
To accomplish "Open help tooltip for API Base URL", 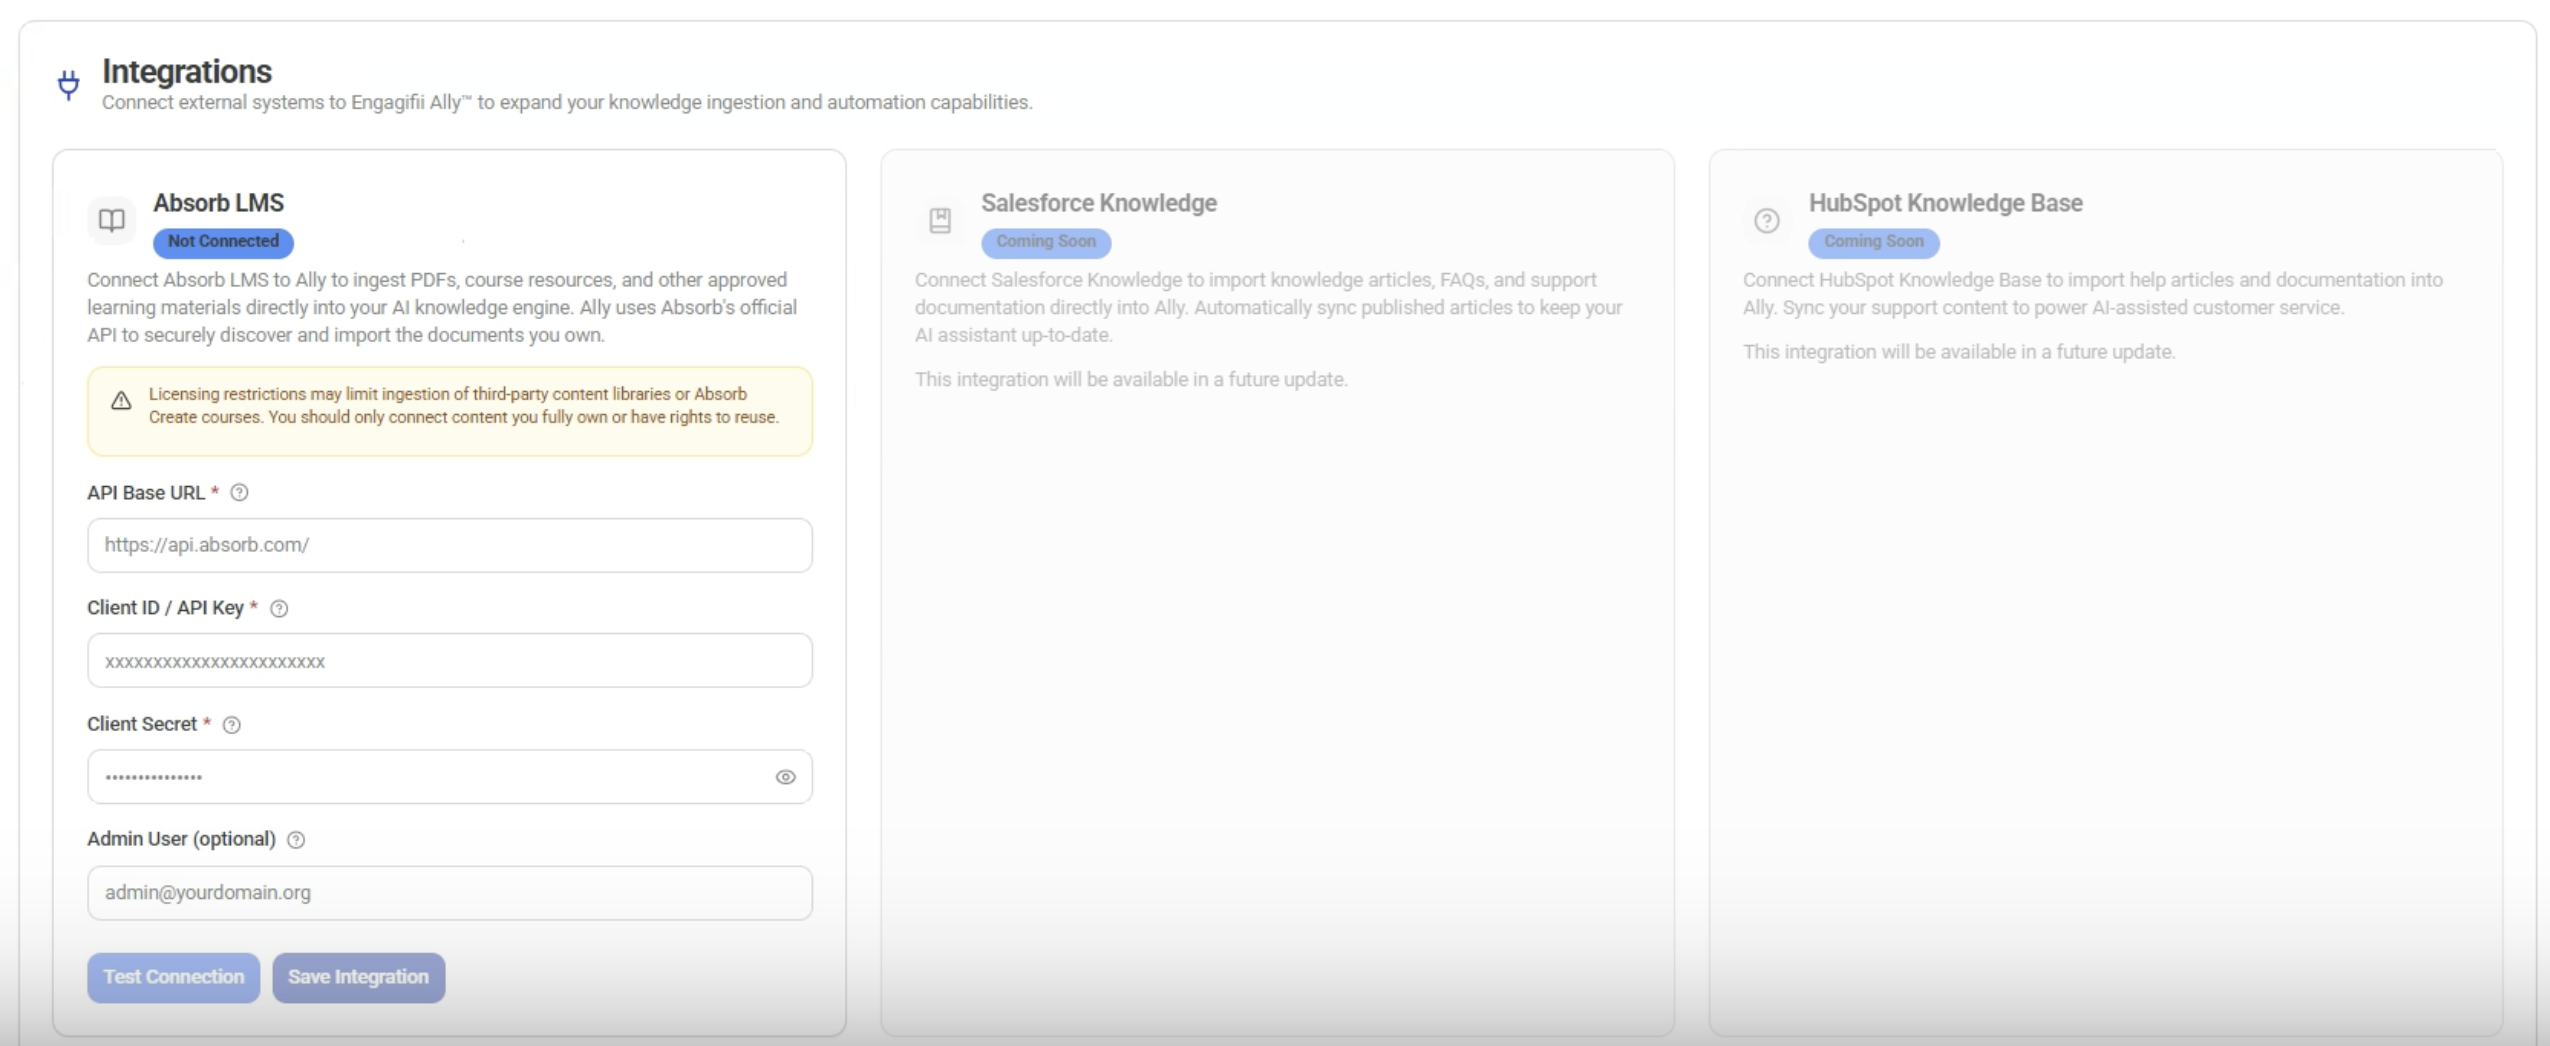I will pos(239,493).
